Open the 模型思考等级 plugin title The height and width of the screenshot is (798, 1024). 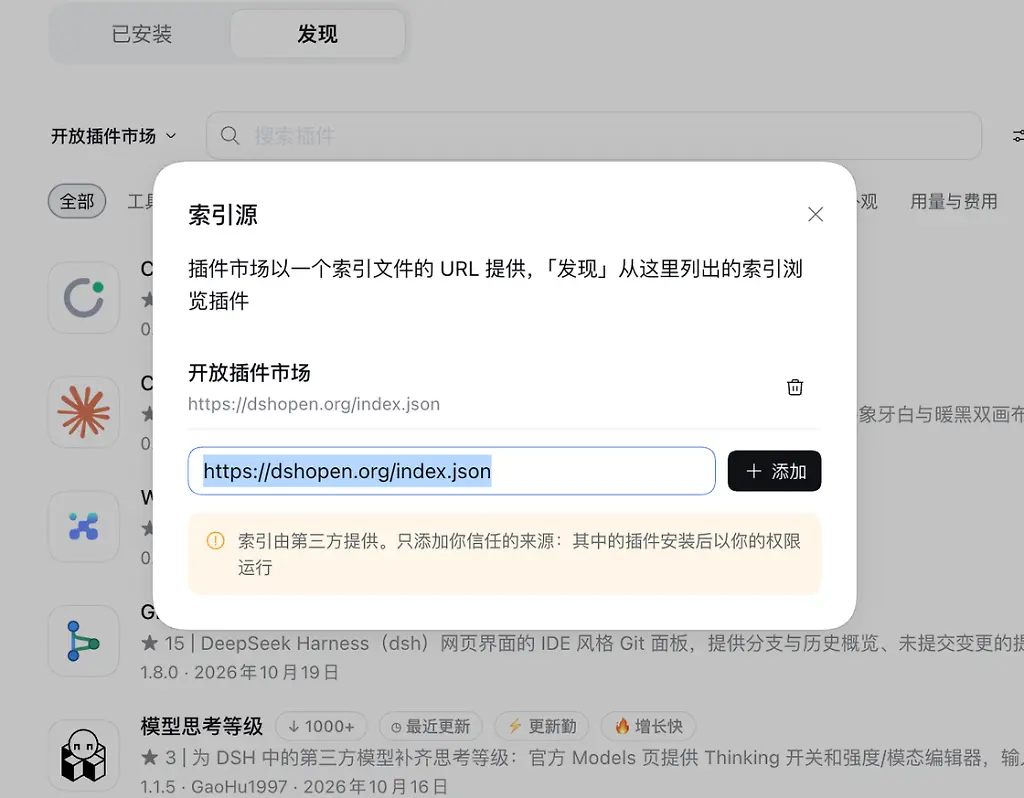pyautogui.click(x=202, y=726)
